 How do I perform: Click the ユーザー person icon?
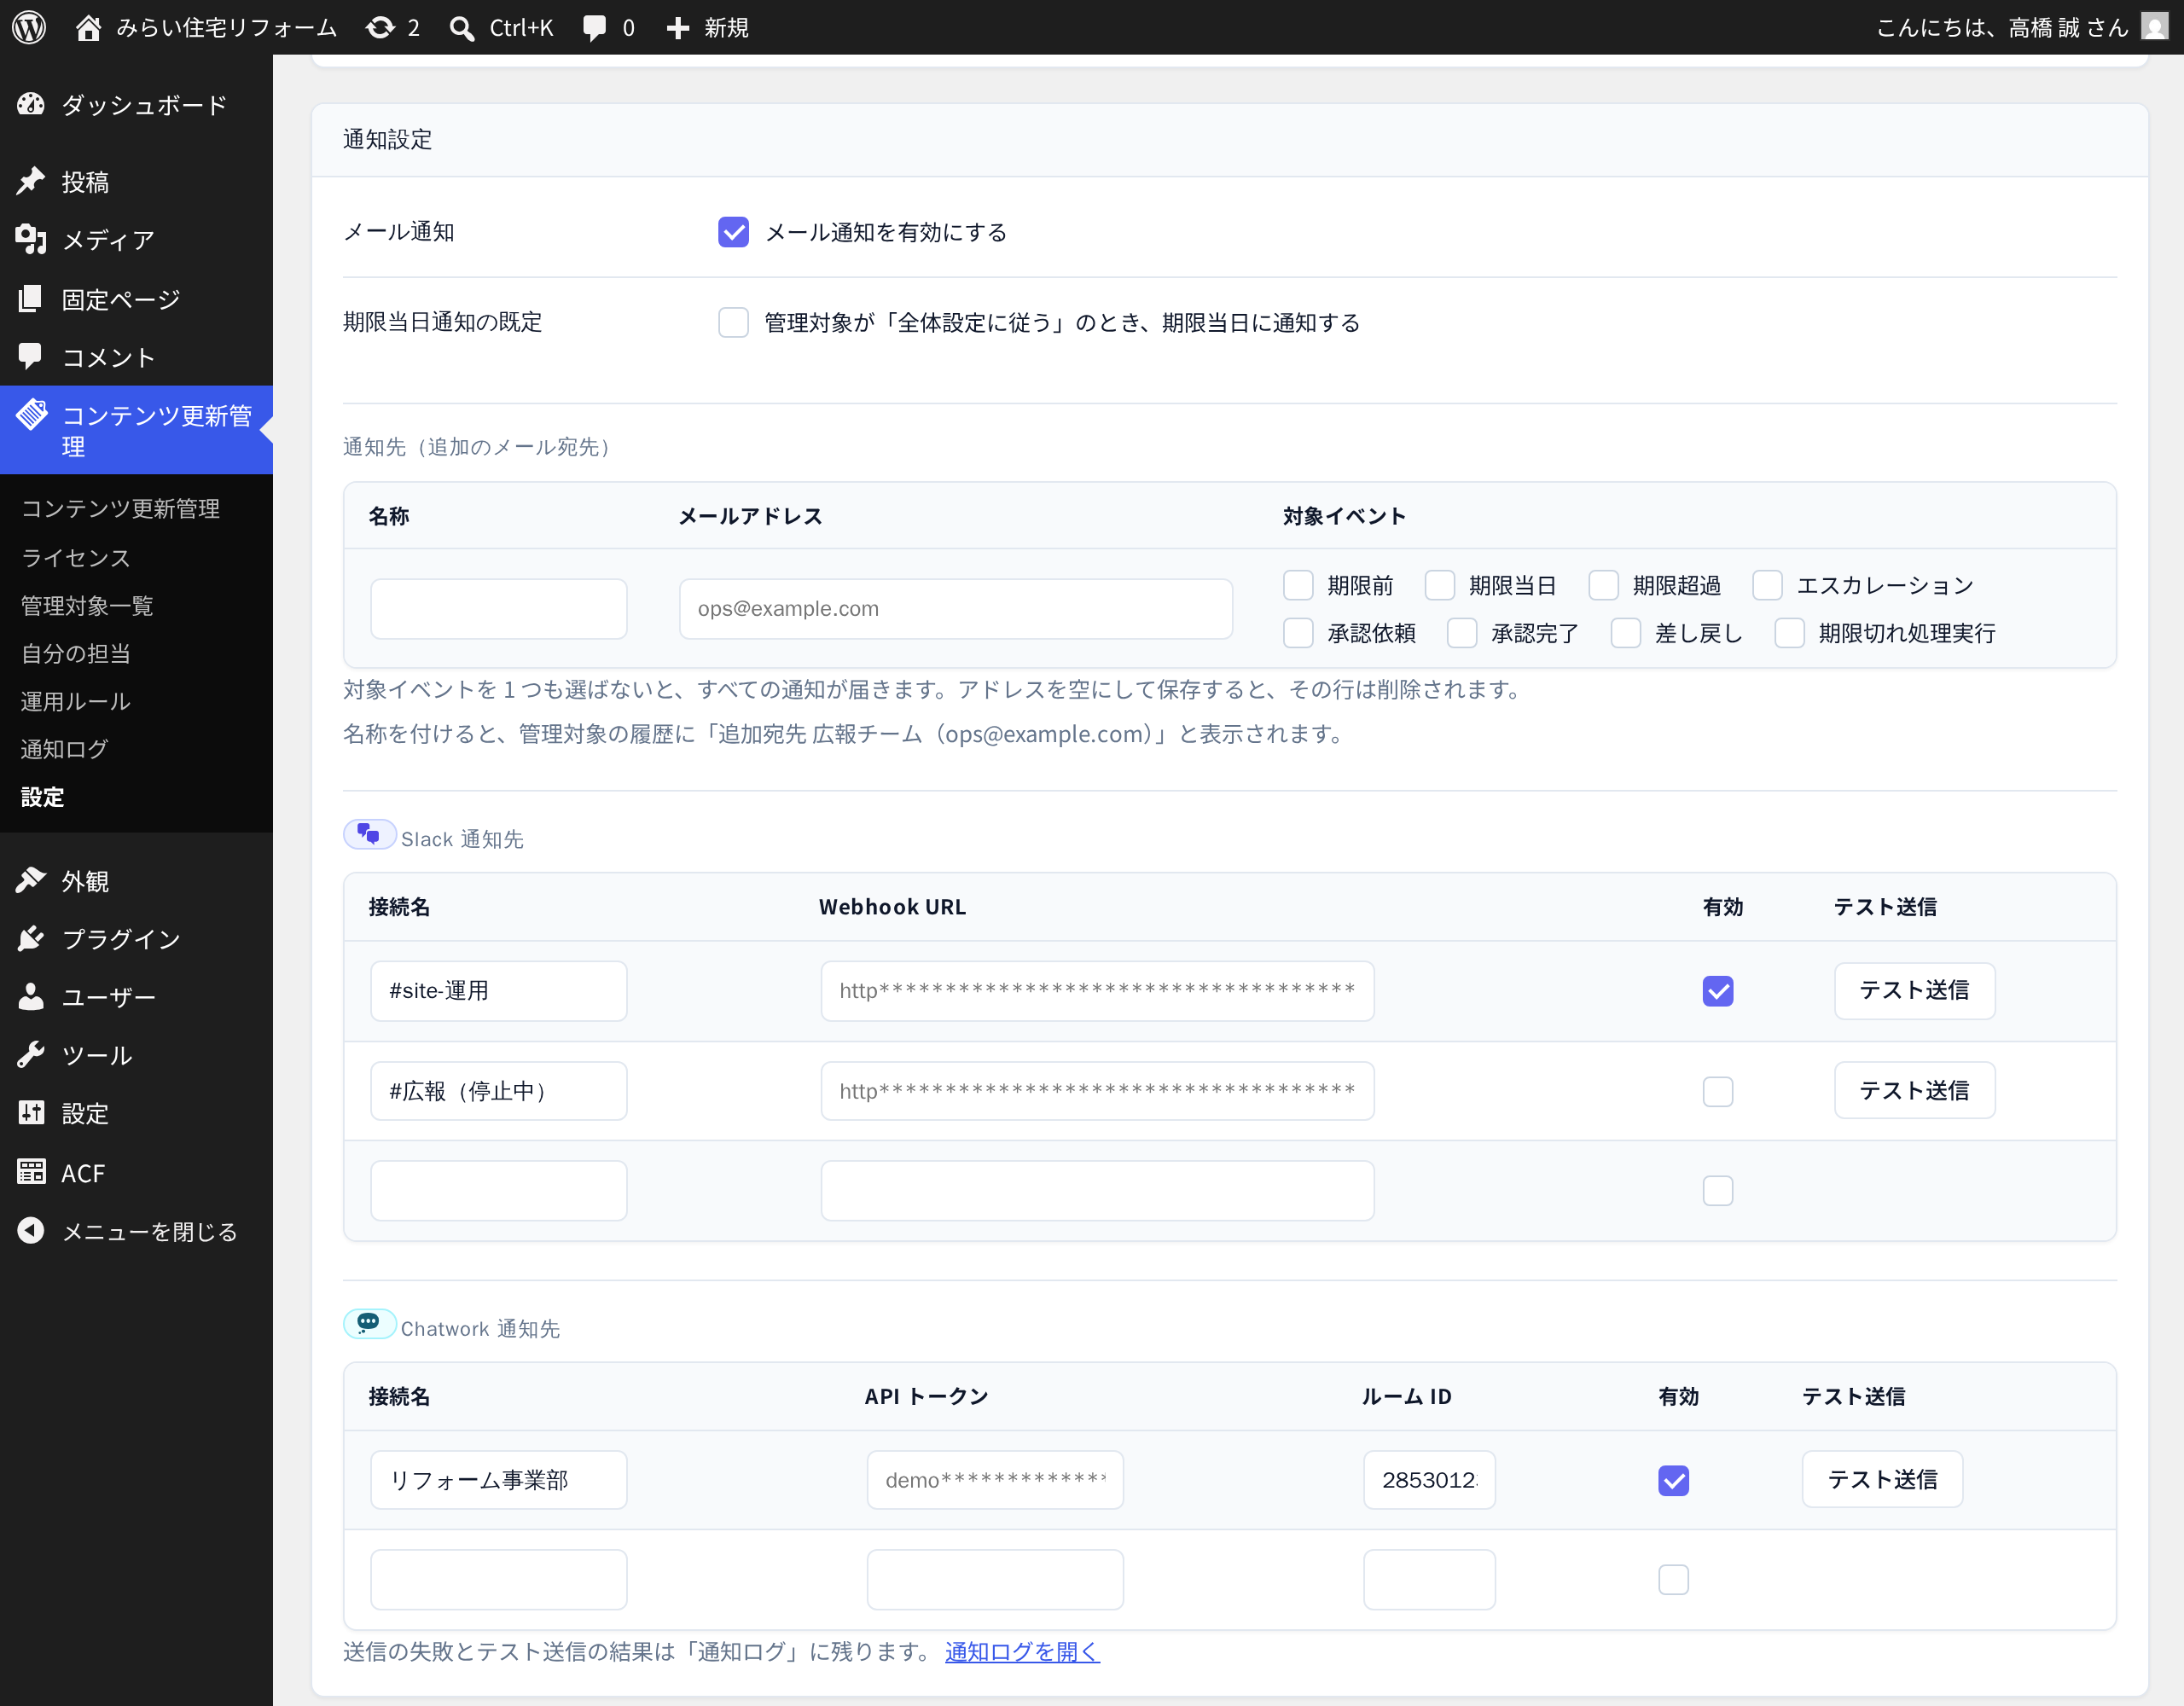(x=31, y=996)
